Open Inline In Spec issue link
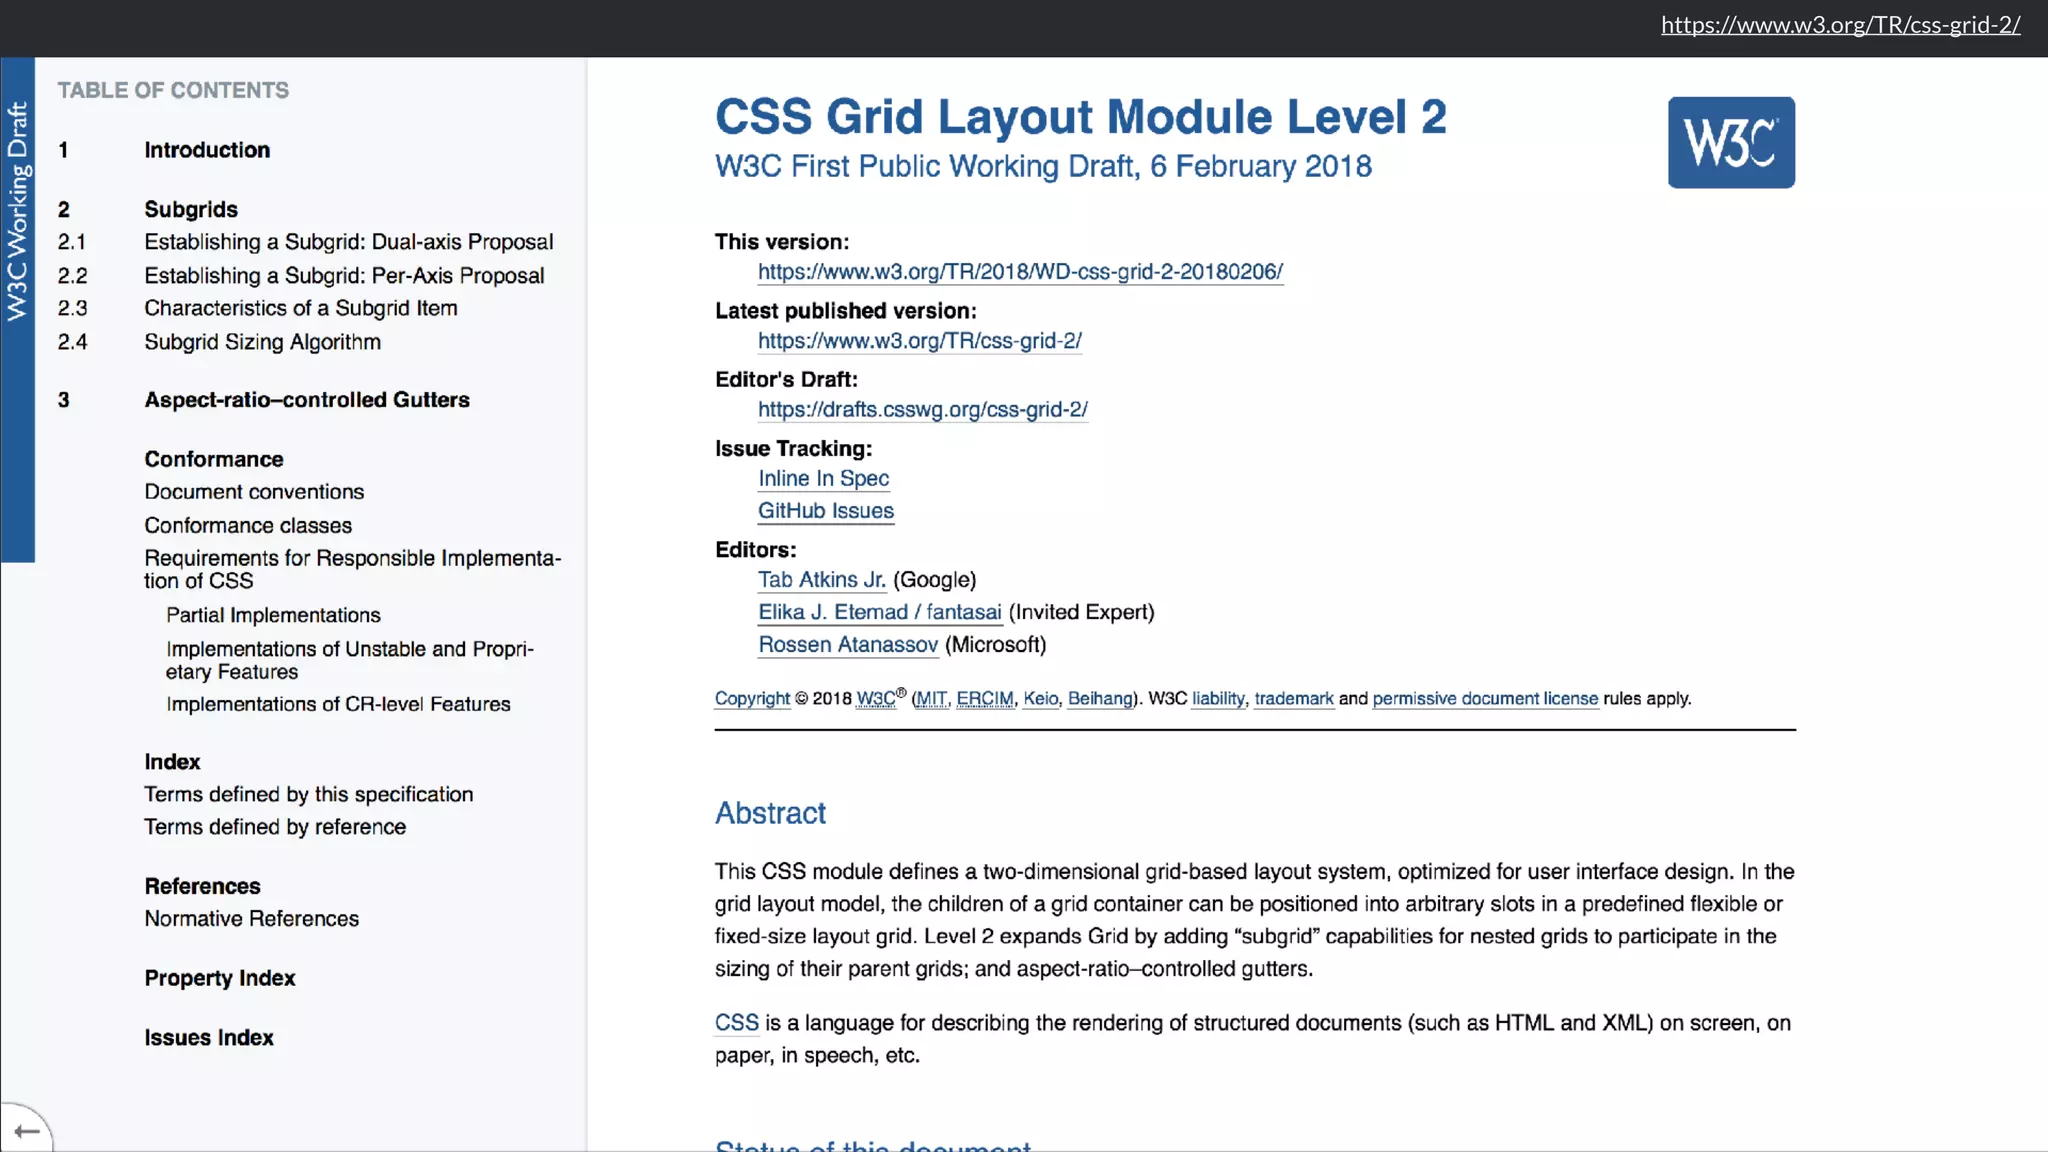The image size is (2048, 1152). pos(822,479)
